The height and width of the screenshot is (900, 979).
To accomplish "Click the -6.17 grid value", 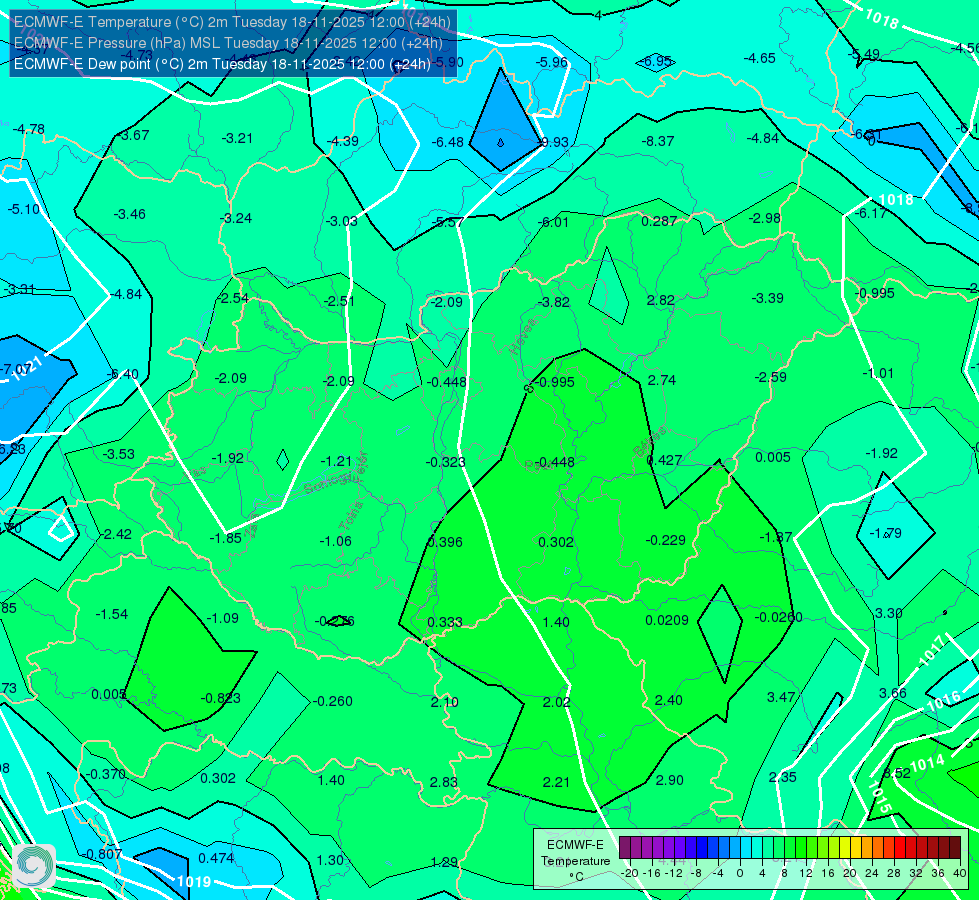I will (871, 214).
